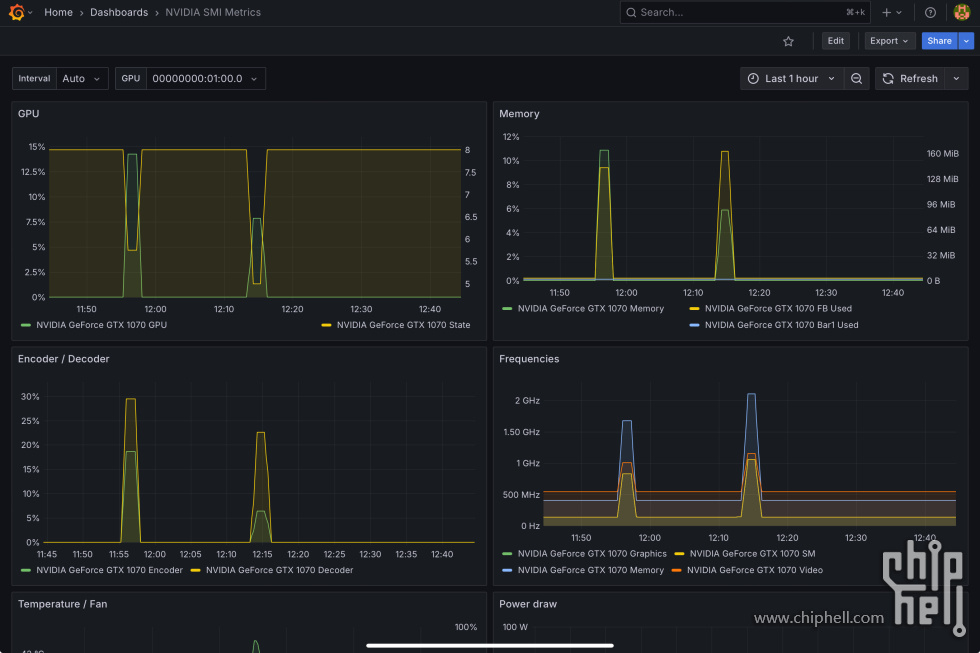The height and width of the screenshot is (653, 980).
Task: Star this dashboard as favorite
Action: click(x=788, y=41)
